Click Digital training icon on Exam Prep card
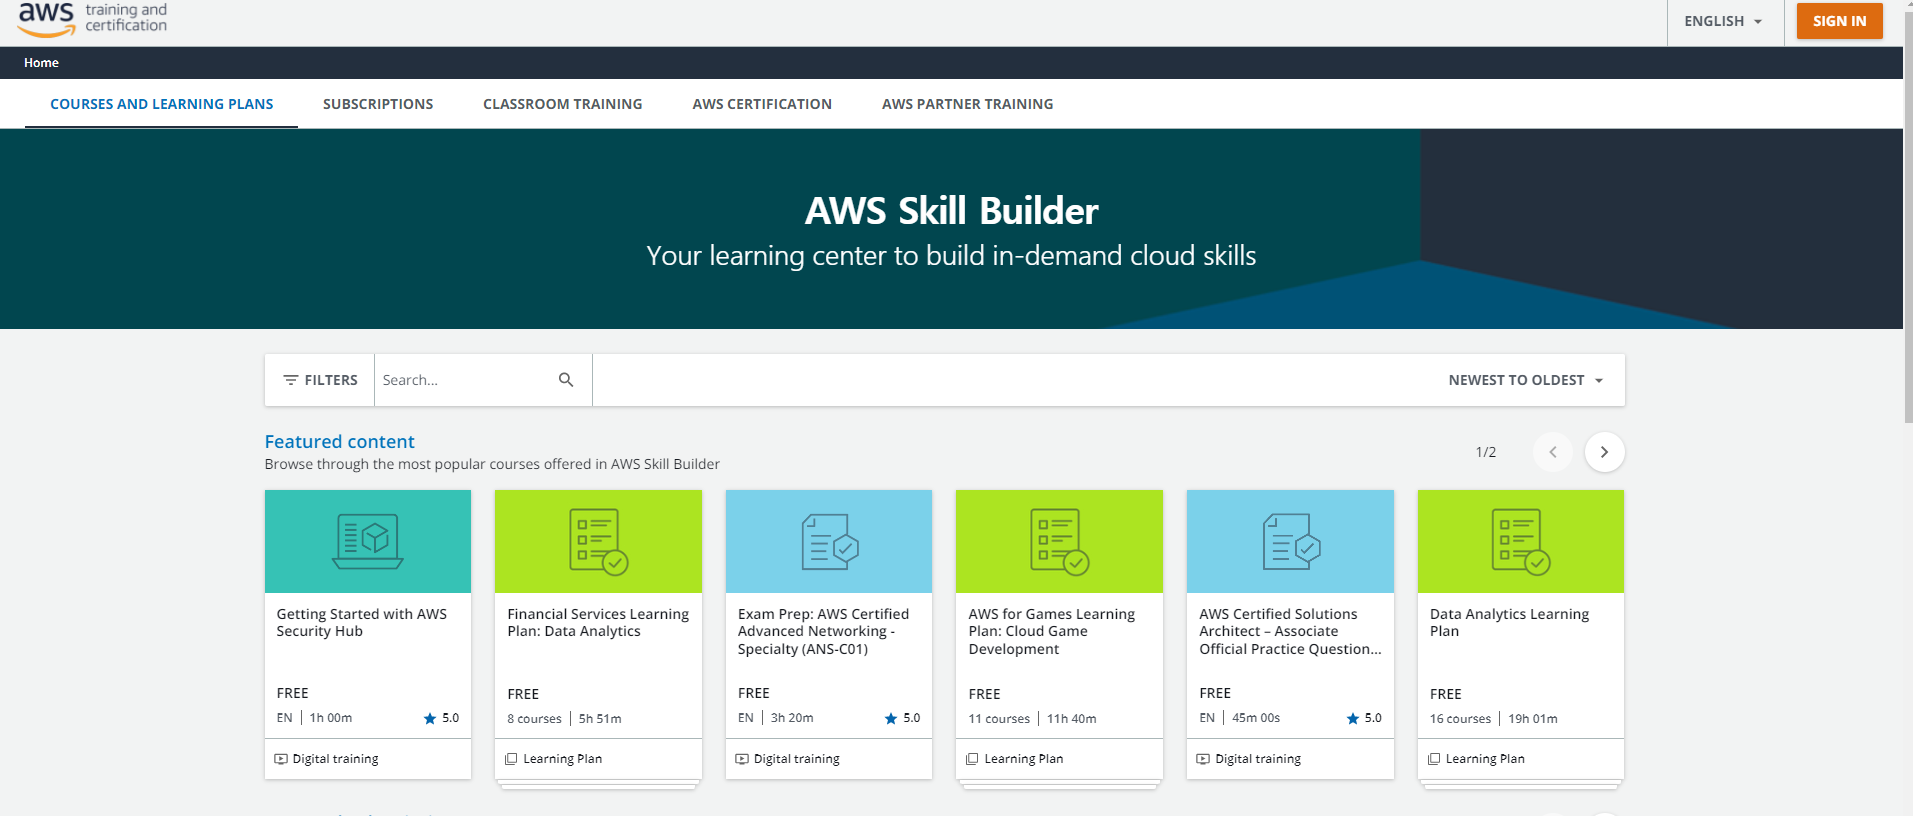The height and width of the screenshot is (816, 1913). click(742, 759)
